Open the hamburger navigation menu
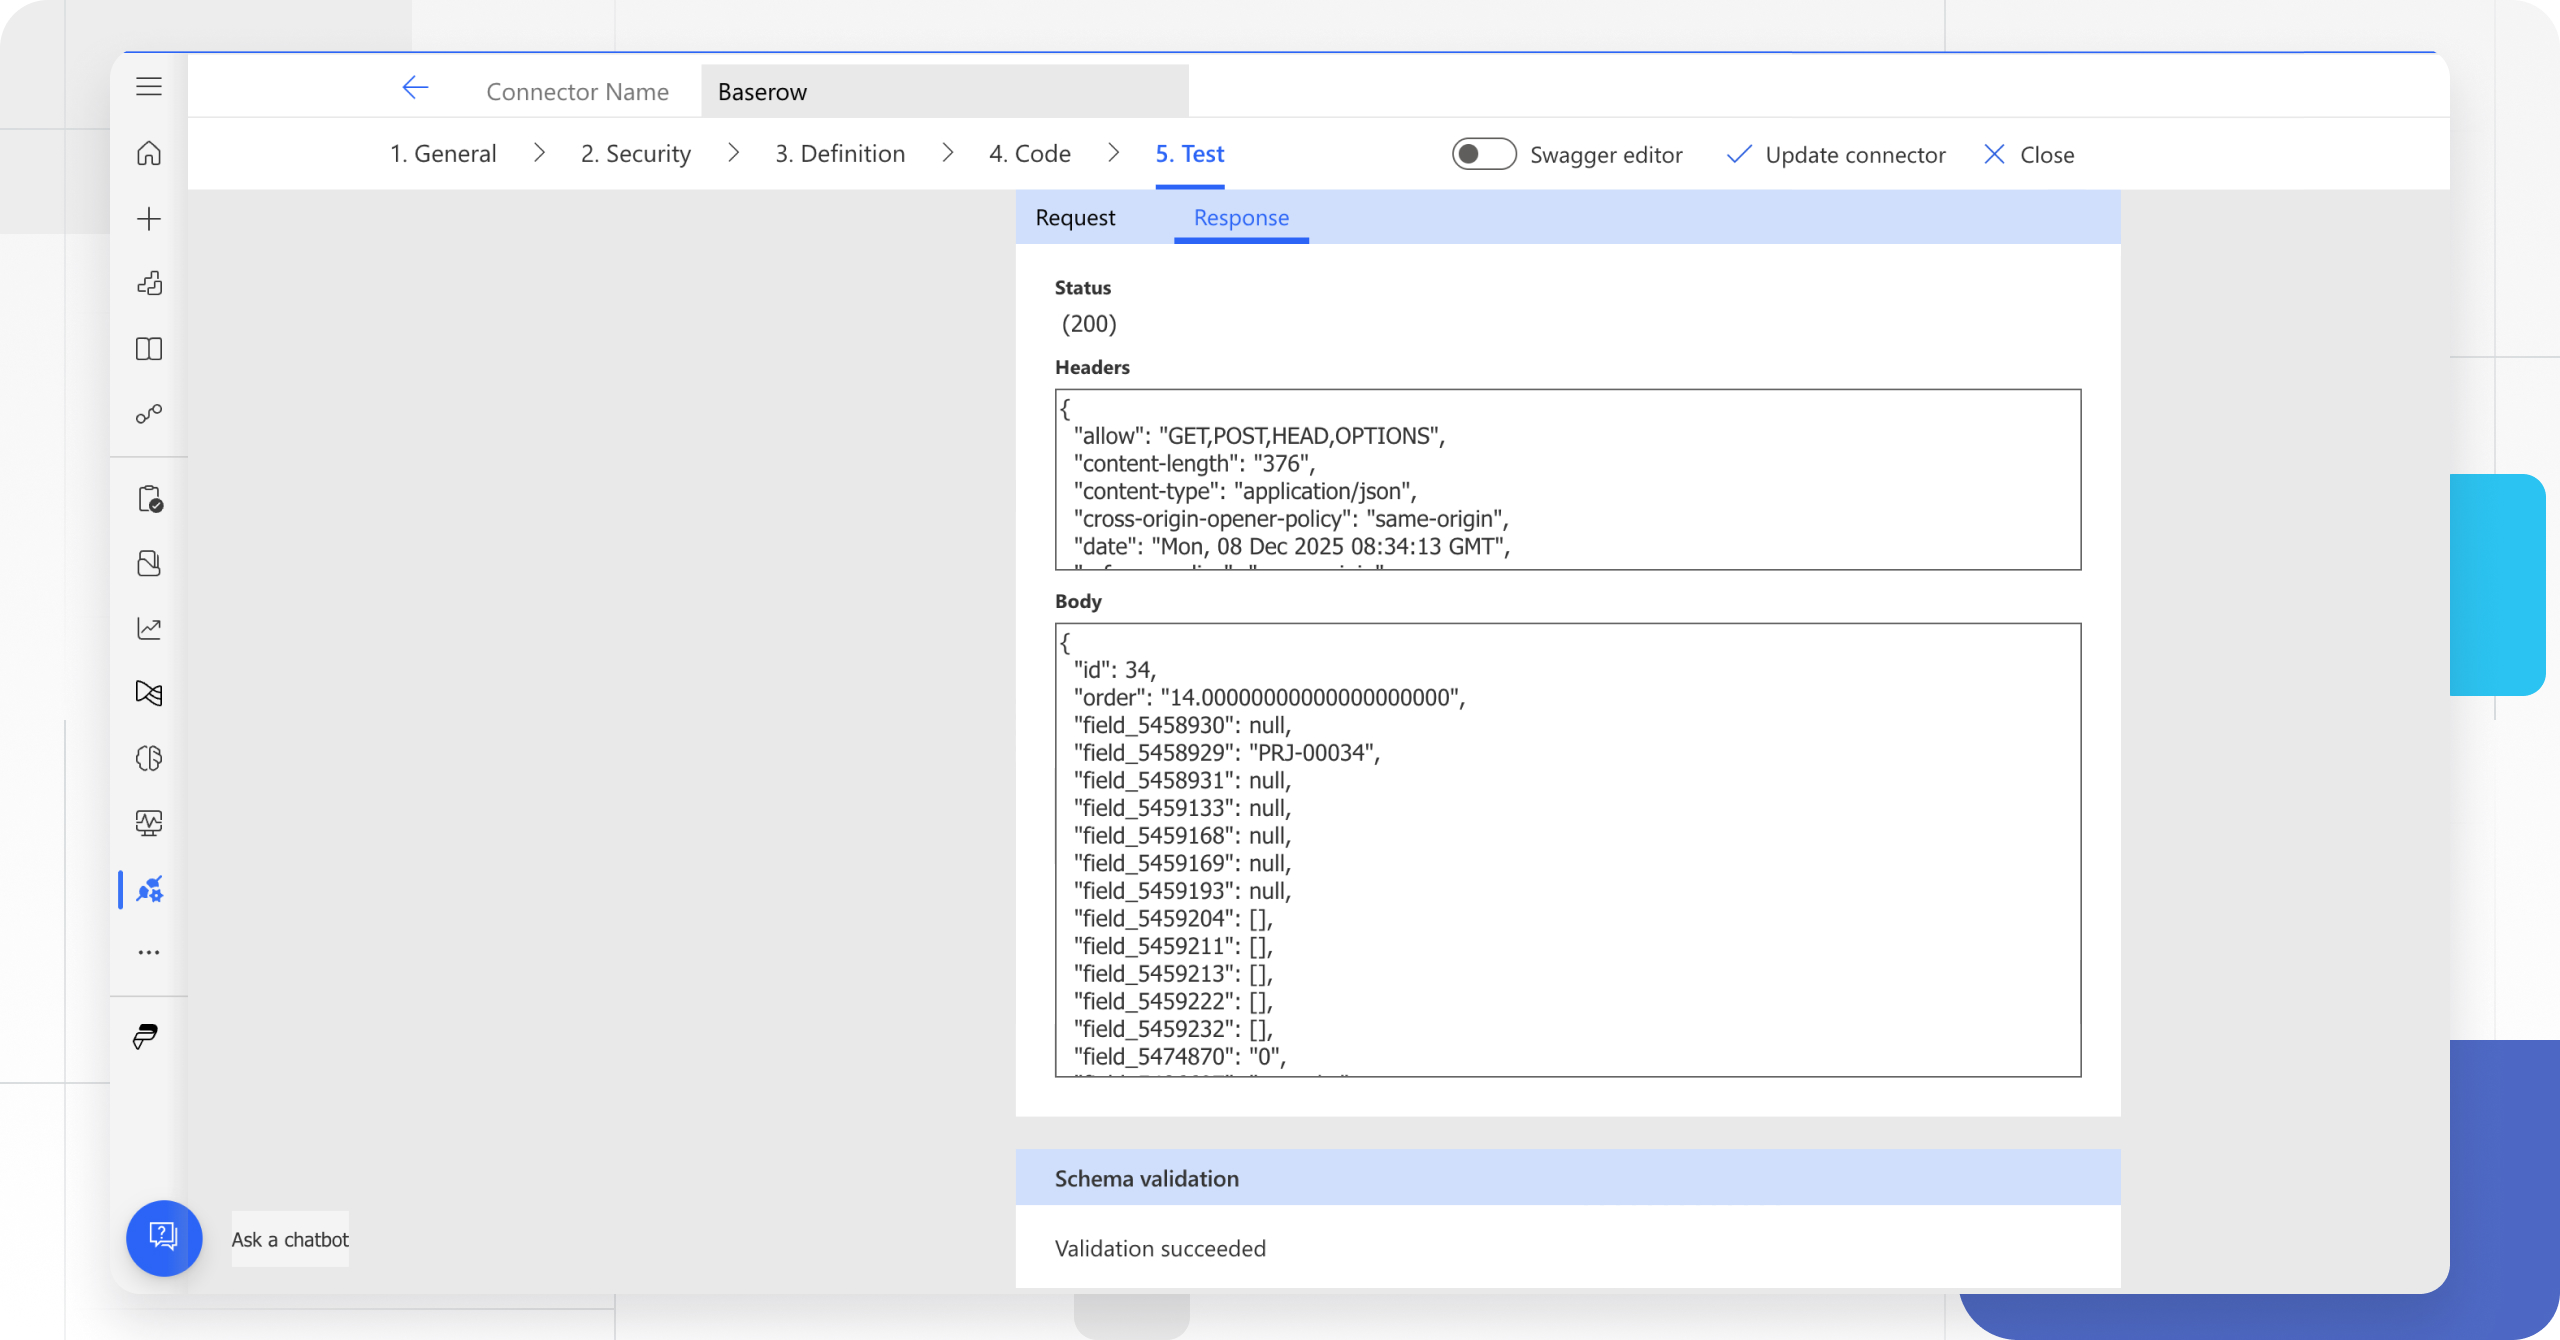 (x=149, y=87)
